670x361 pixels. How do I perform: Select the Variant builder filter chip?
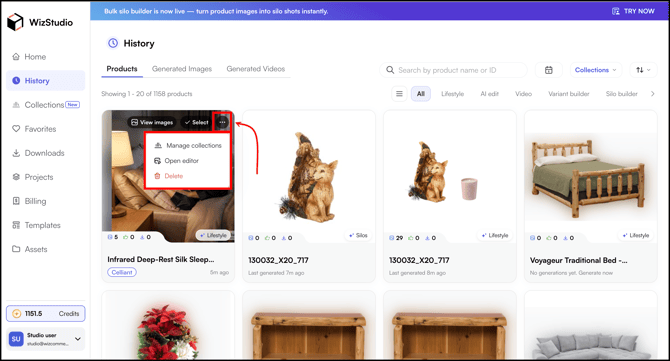(569, 94)
